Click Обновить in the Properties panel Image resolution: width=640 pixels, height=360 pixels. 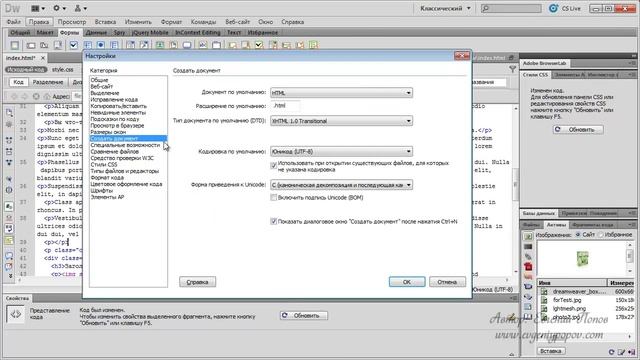[304, 316]
